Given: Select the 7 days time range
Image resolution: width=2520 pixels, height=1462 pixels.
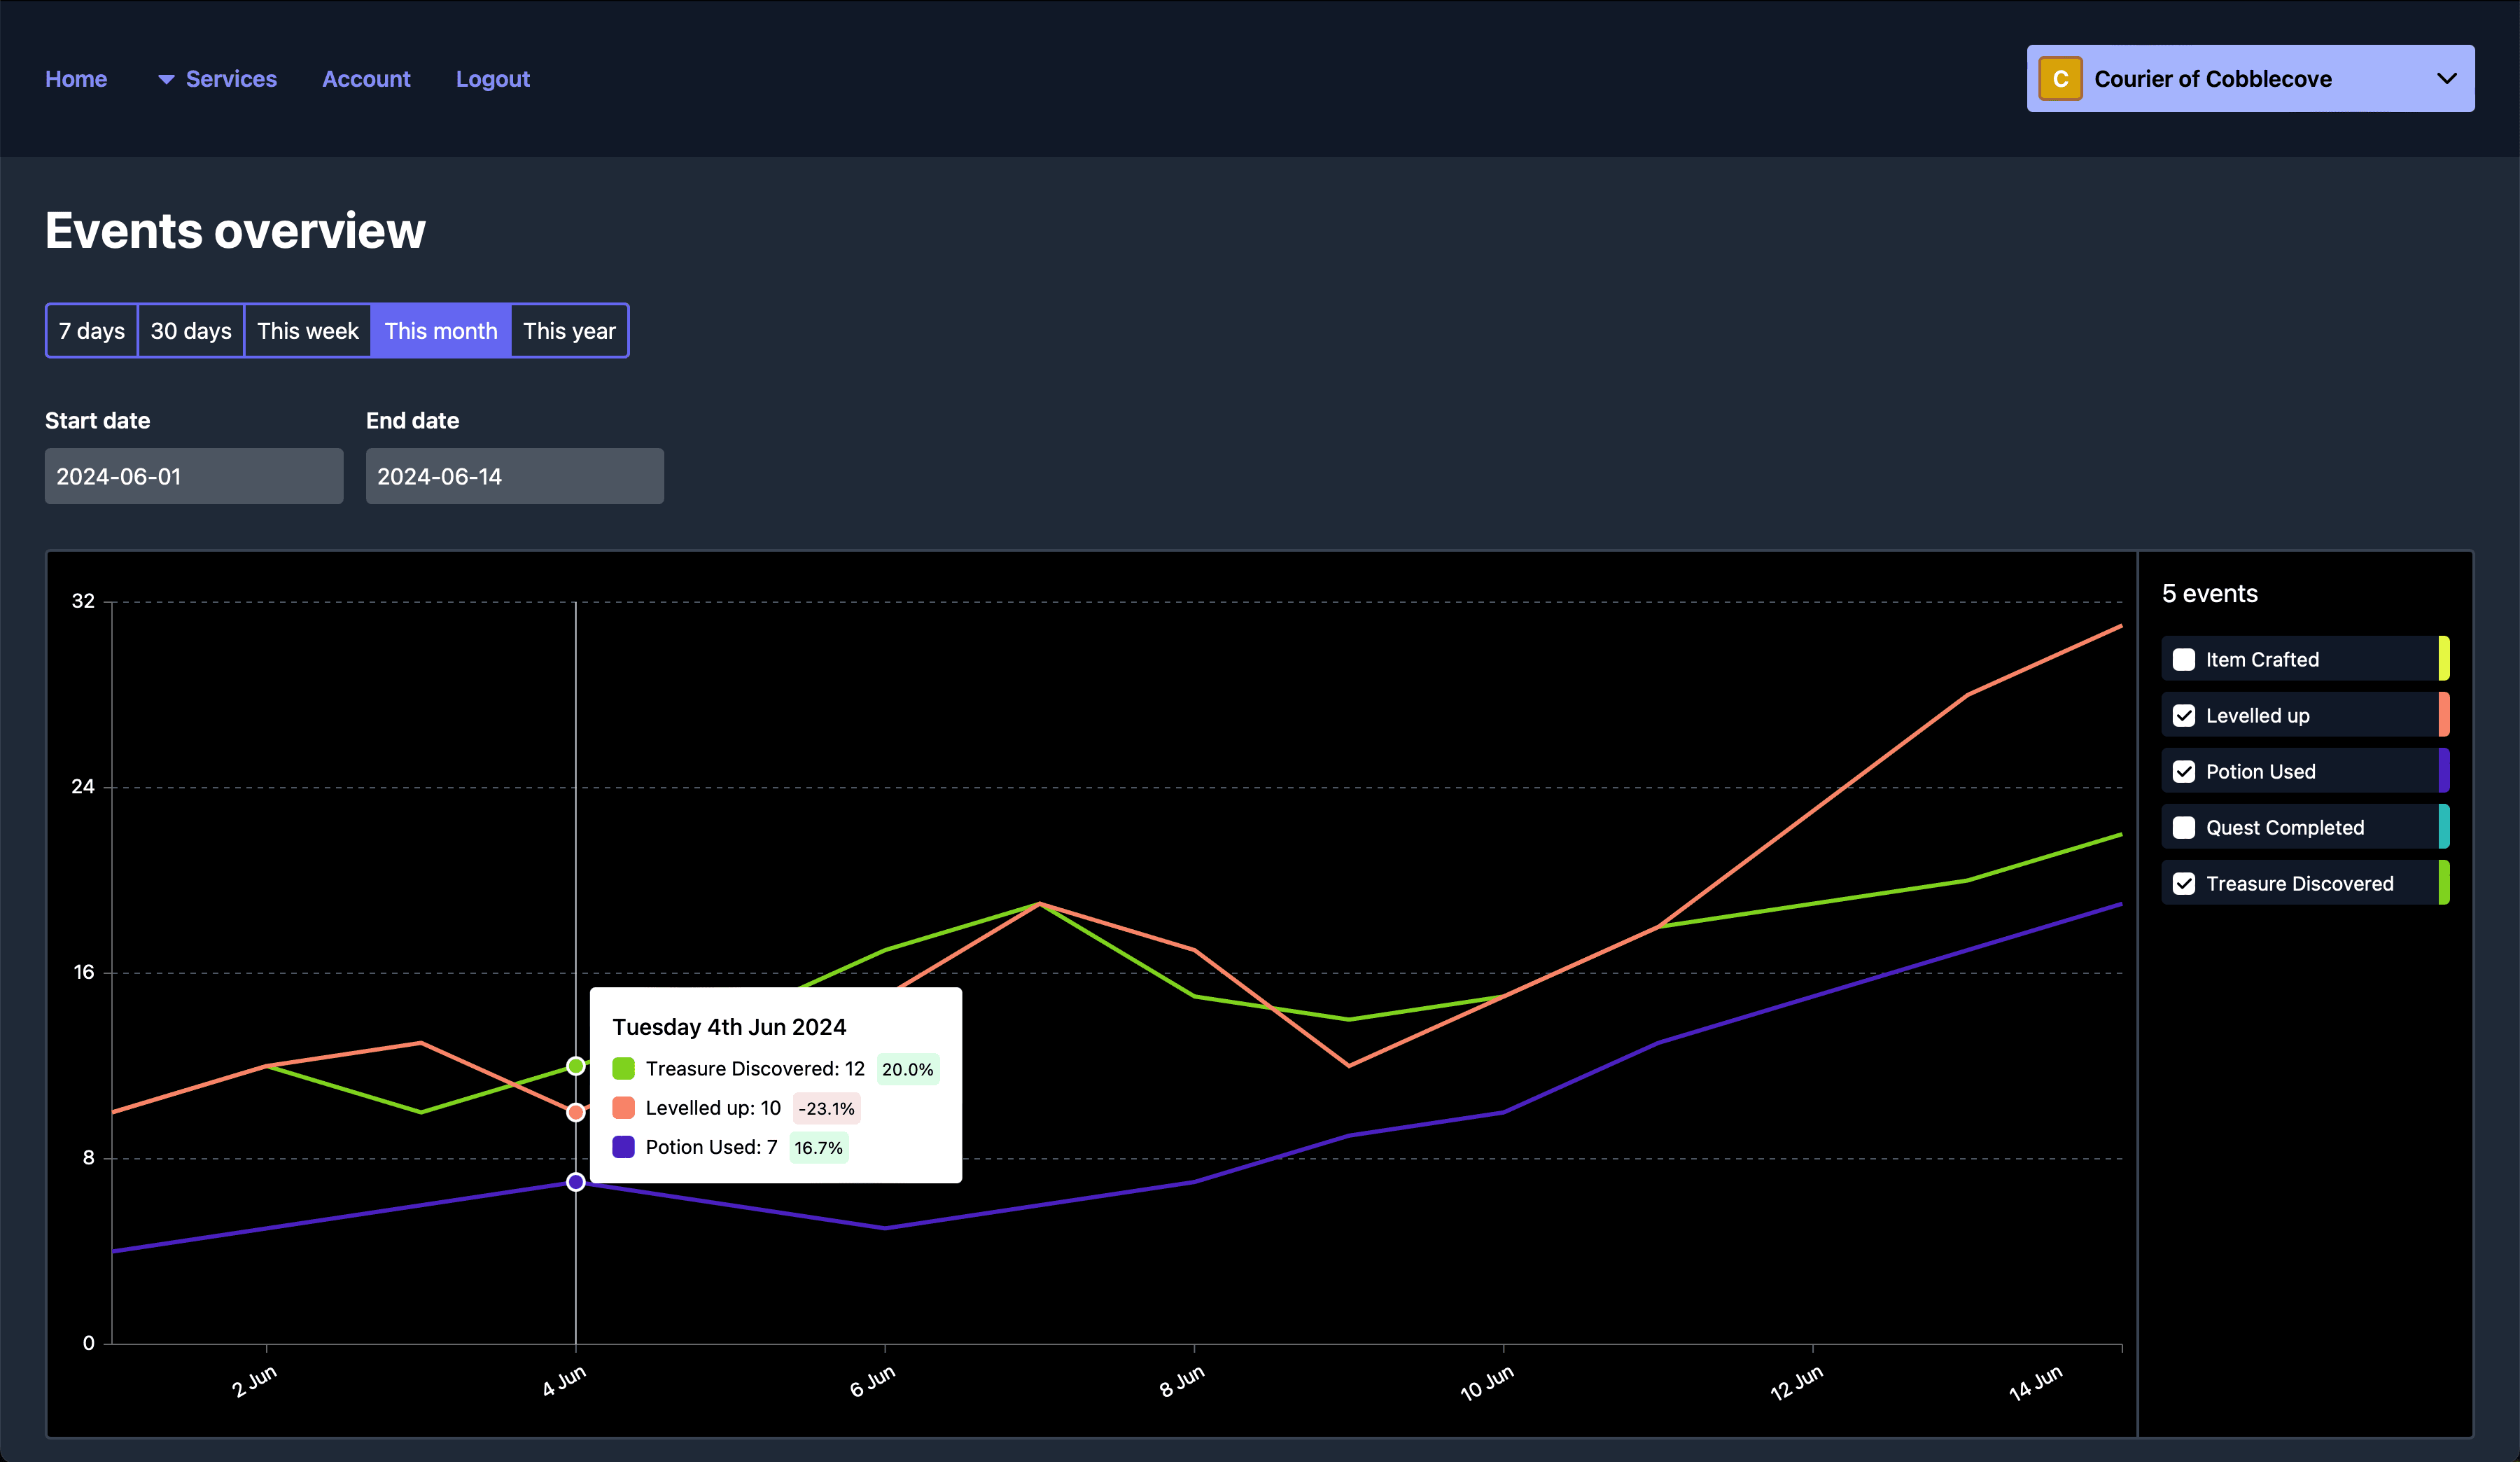Looking at the screenshot, I should tap(91, 330).
